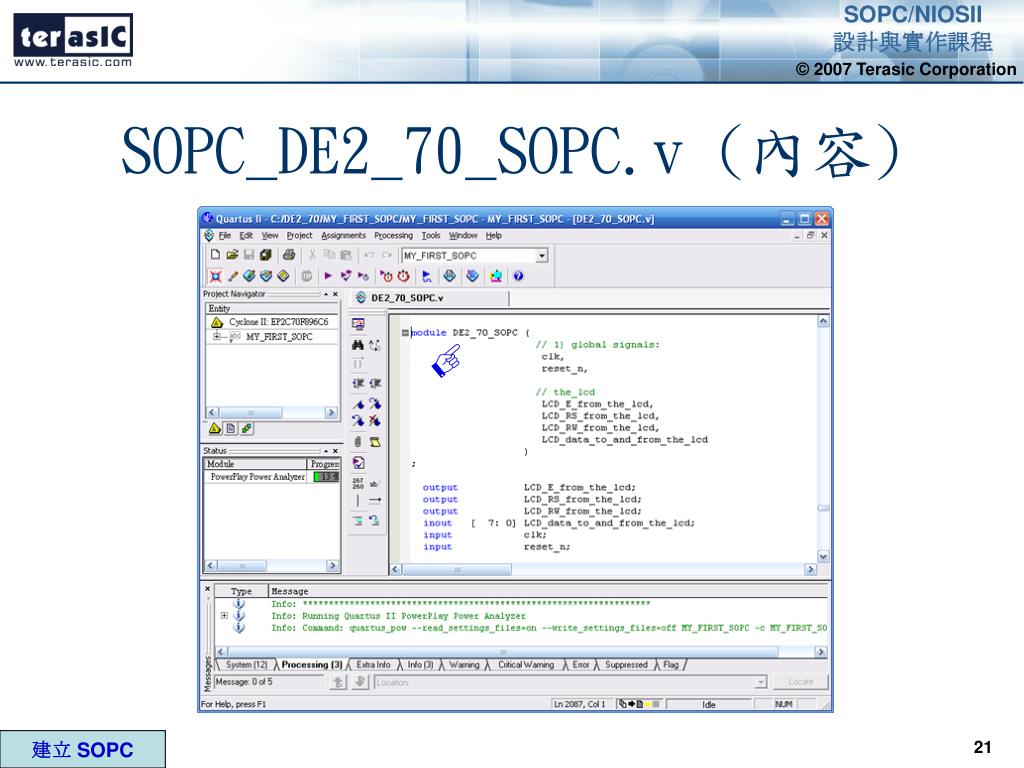Open the Help menu

point(494,235)
